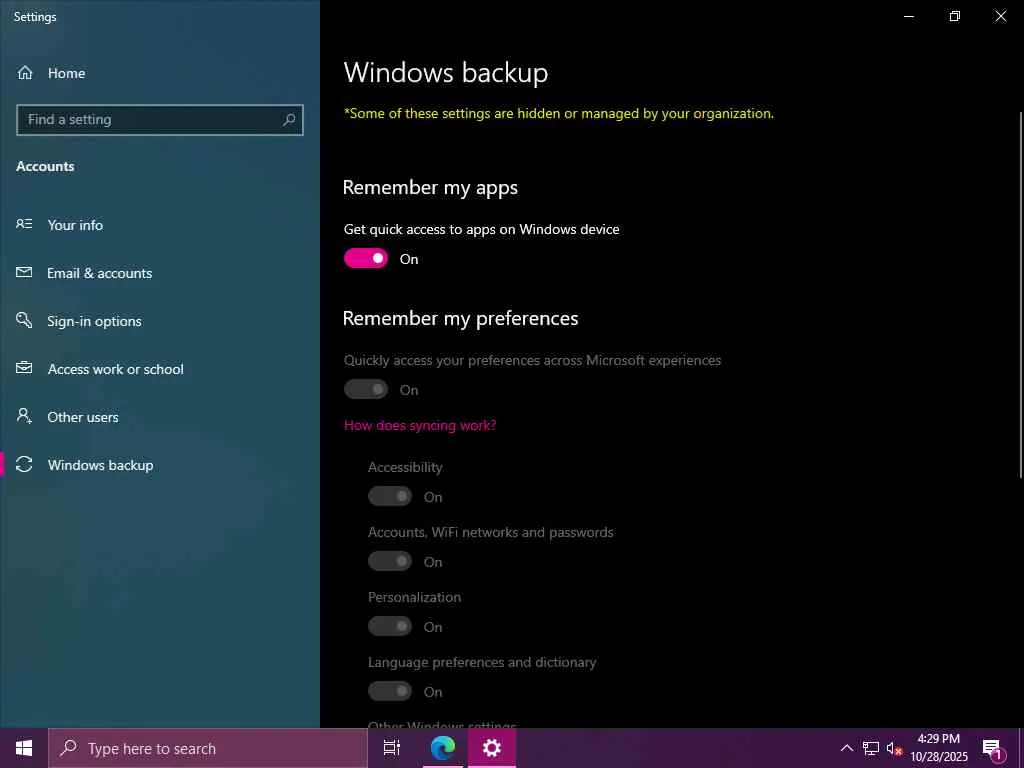Restore down the Settings window
This screenshot has width=1024, height=768.
point(955,16)
